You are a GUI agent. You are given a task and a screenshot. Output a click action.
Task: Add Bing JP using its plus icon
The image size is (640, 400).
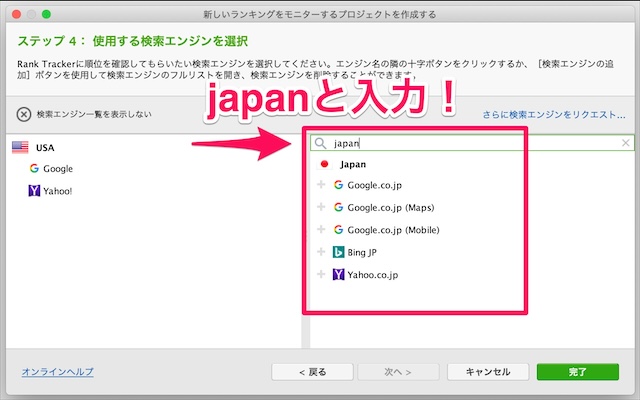click(x=321, y=252)
